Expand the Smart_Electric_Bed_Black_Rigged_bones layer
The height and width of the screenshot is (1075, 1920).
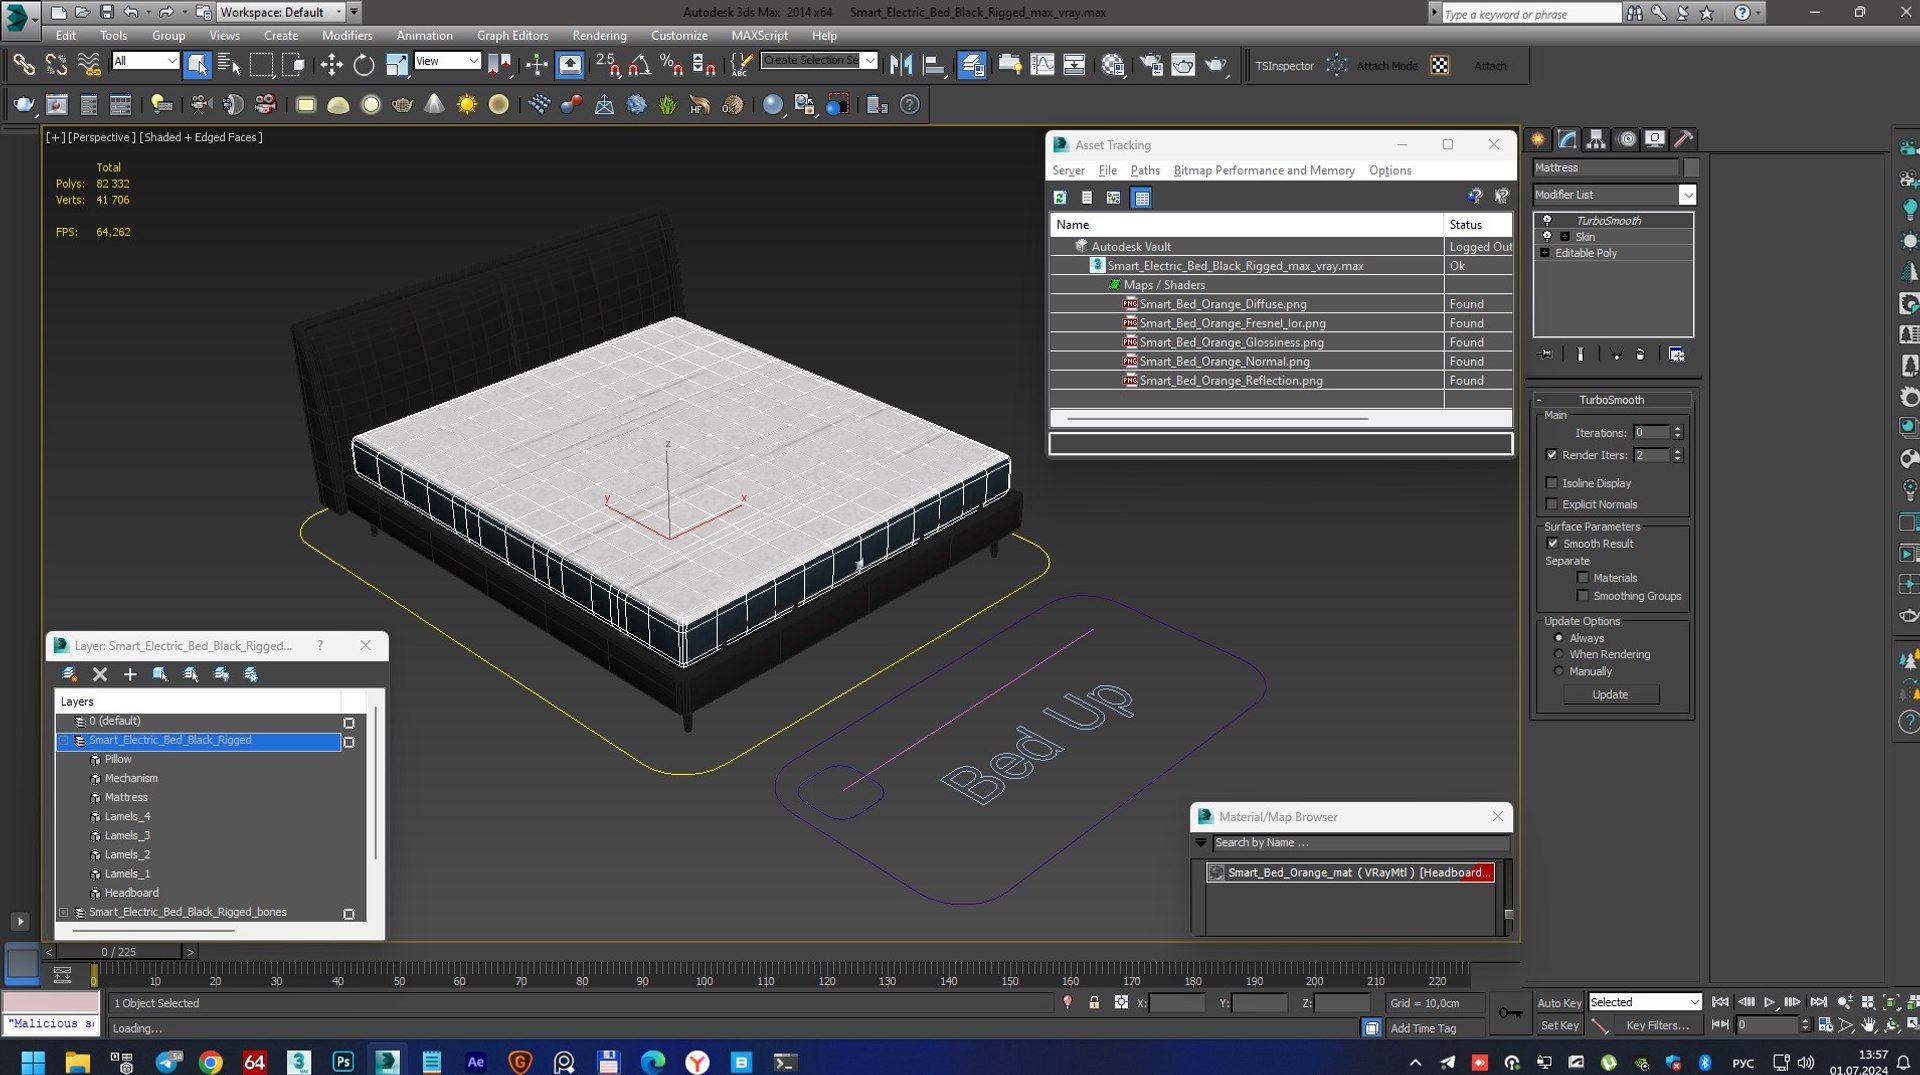click(x=64, y=912)
